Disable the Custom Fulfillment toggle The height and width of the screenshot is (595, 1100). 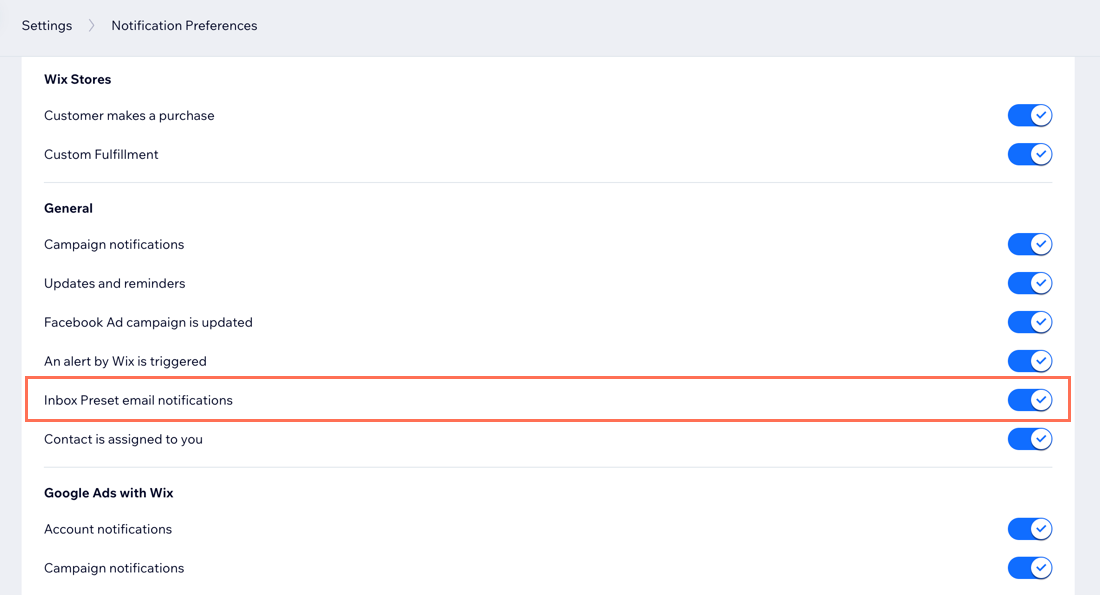tap(1030, 154)
